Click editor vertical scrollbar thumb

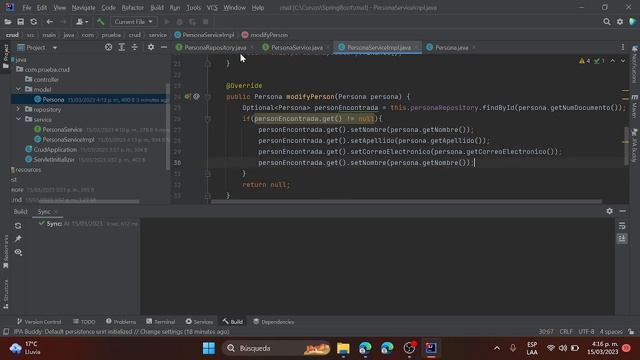[626, 146]
